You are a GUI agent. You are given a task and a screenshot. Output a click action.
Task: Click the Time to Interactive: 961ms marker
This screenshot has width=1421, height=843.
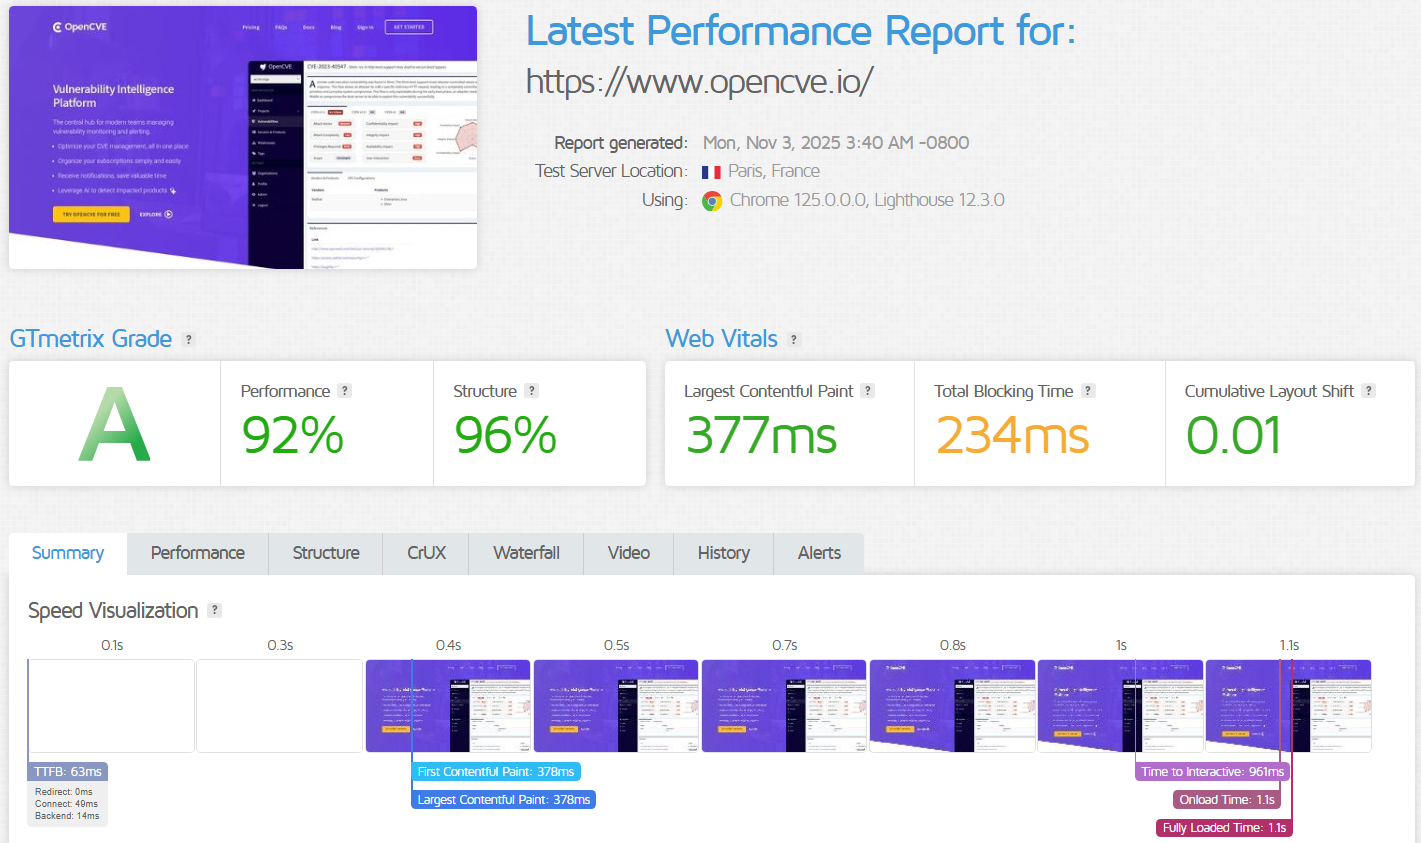click(1213, 772)
